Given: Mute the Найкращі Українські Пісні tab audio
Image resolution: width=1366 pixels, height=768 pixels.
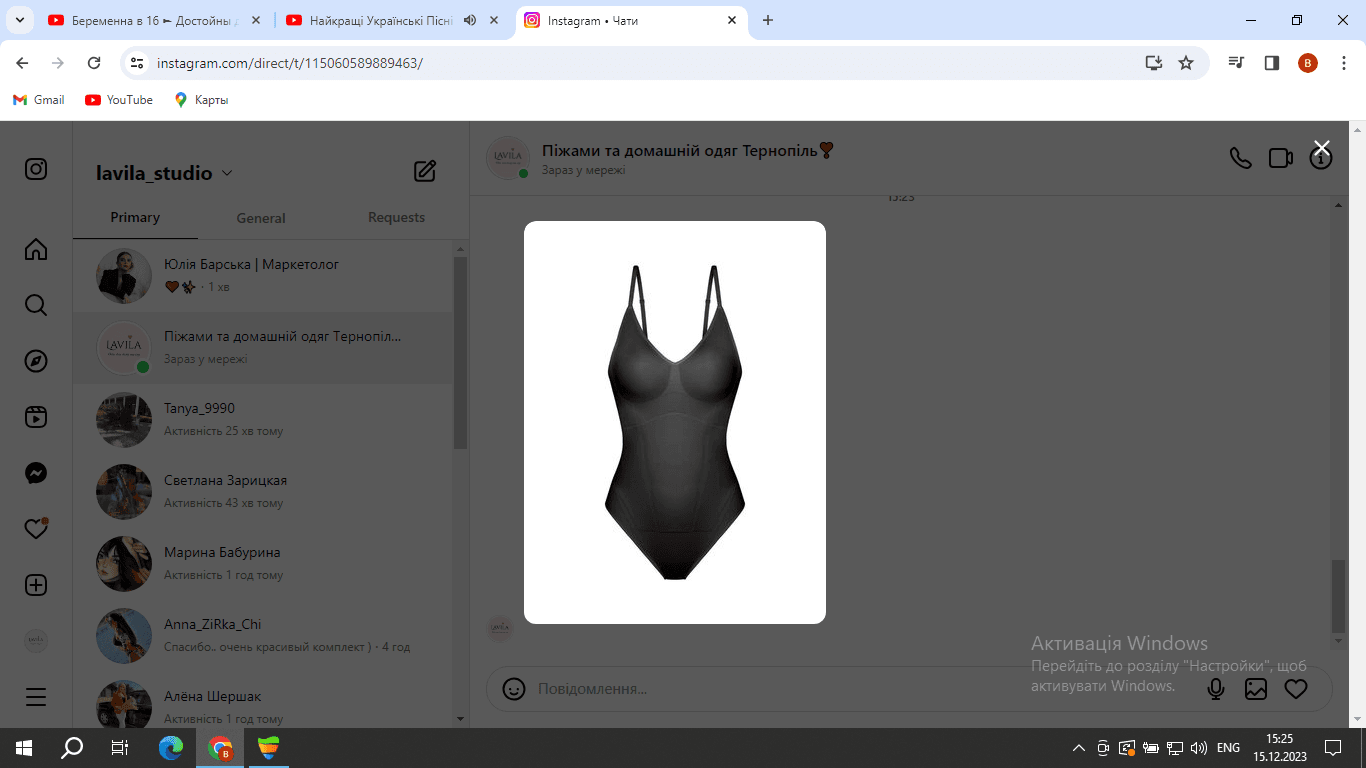Looking at the screenshot, I should click(x=470, y=20).
